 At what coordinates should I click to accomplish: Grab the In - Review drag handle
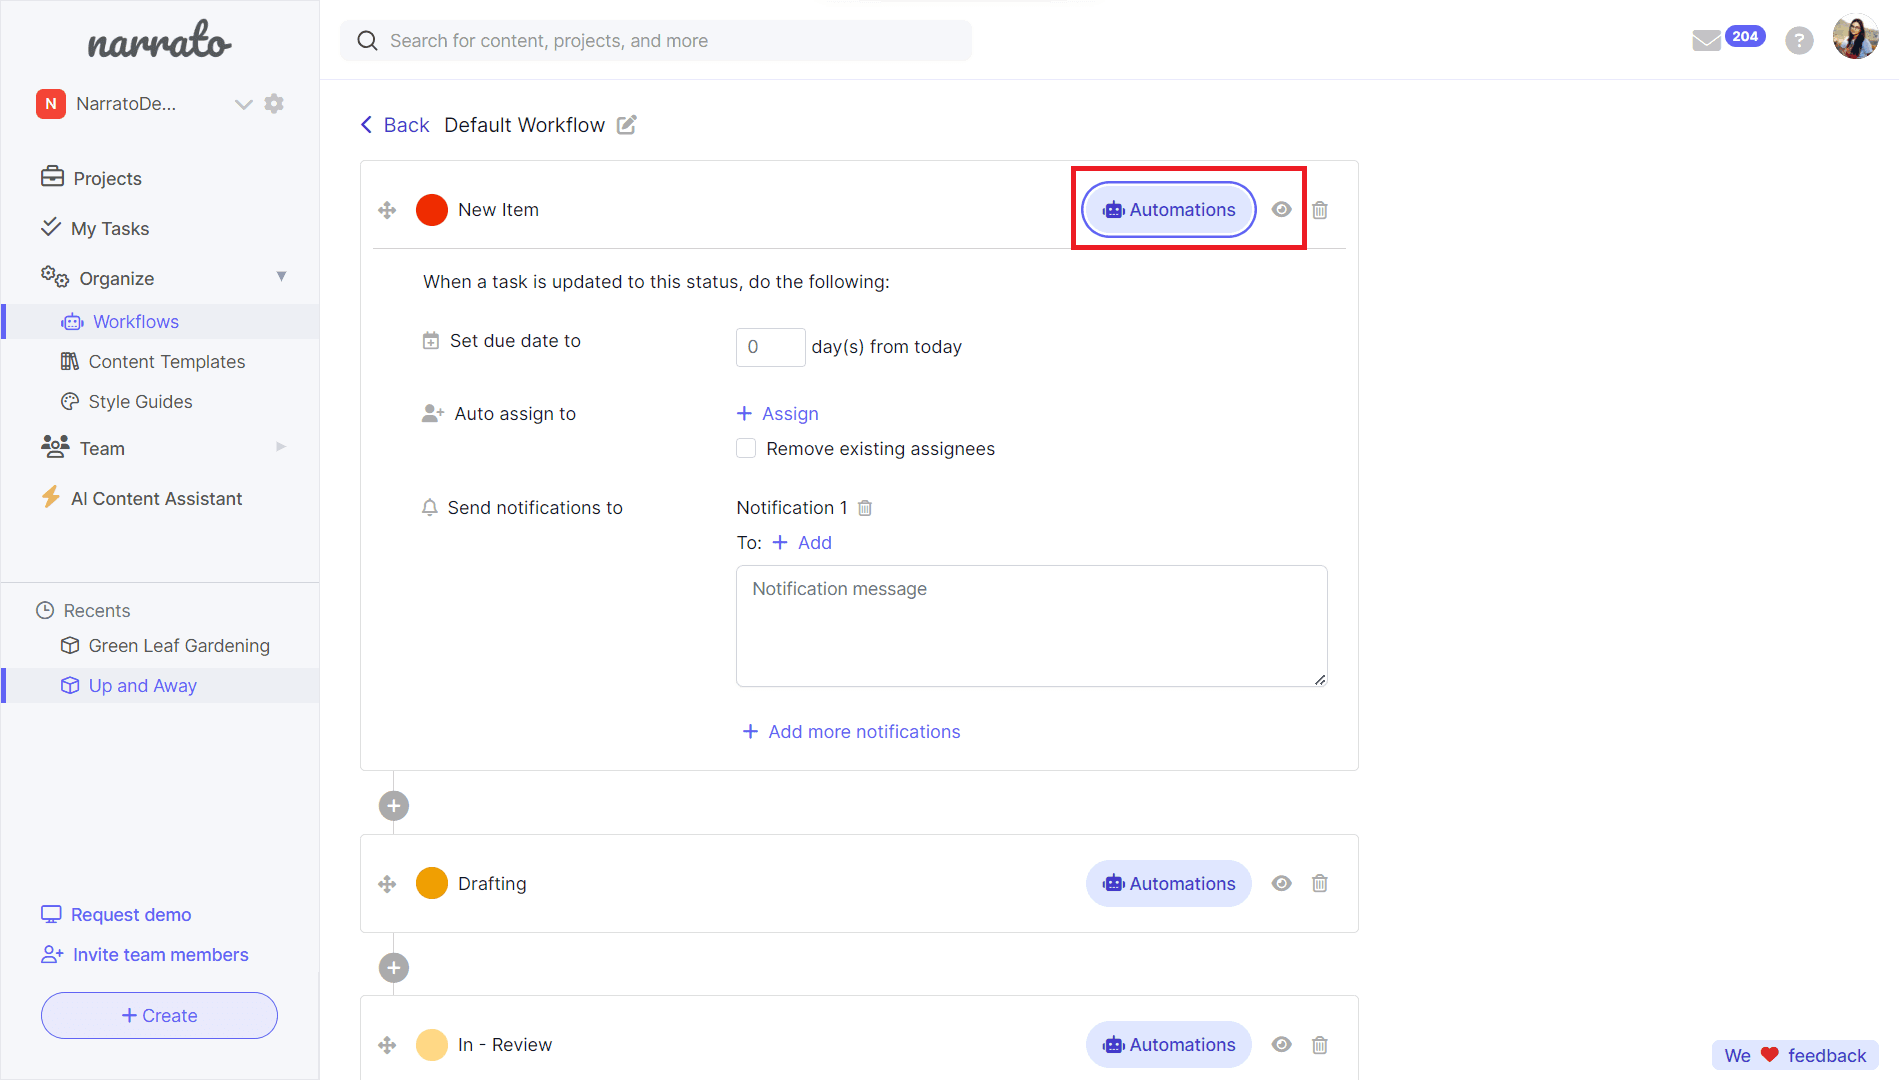click(388, 1045)
